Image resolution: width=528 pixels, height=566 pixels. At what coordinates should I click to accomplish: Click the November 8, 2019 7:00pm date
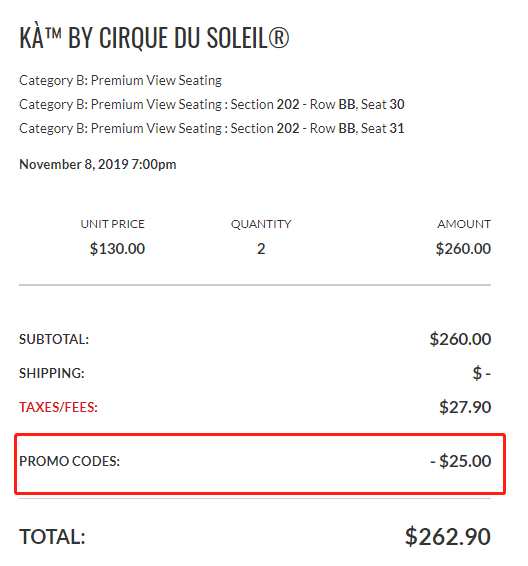[97, 165]
